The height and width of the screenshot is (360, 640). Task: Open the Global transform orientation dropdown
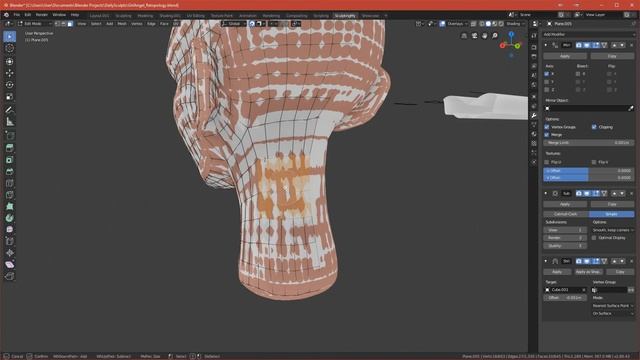[234, 24]
